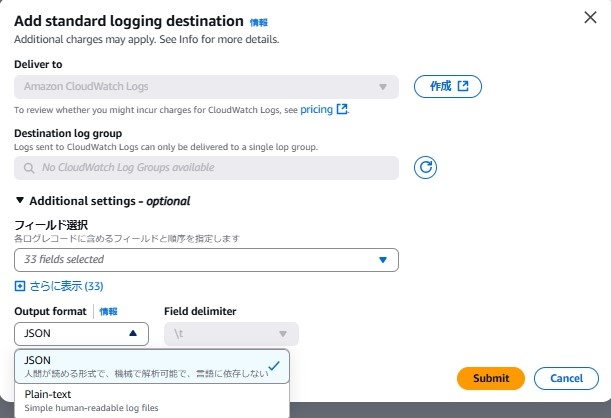Click the pricing link

tap(316, 109)
